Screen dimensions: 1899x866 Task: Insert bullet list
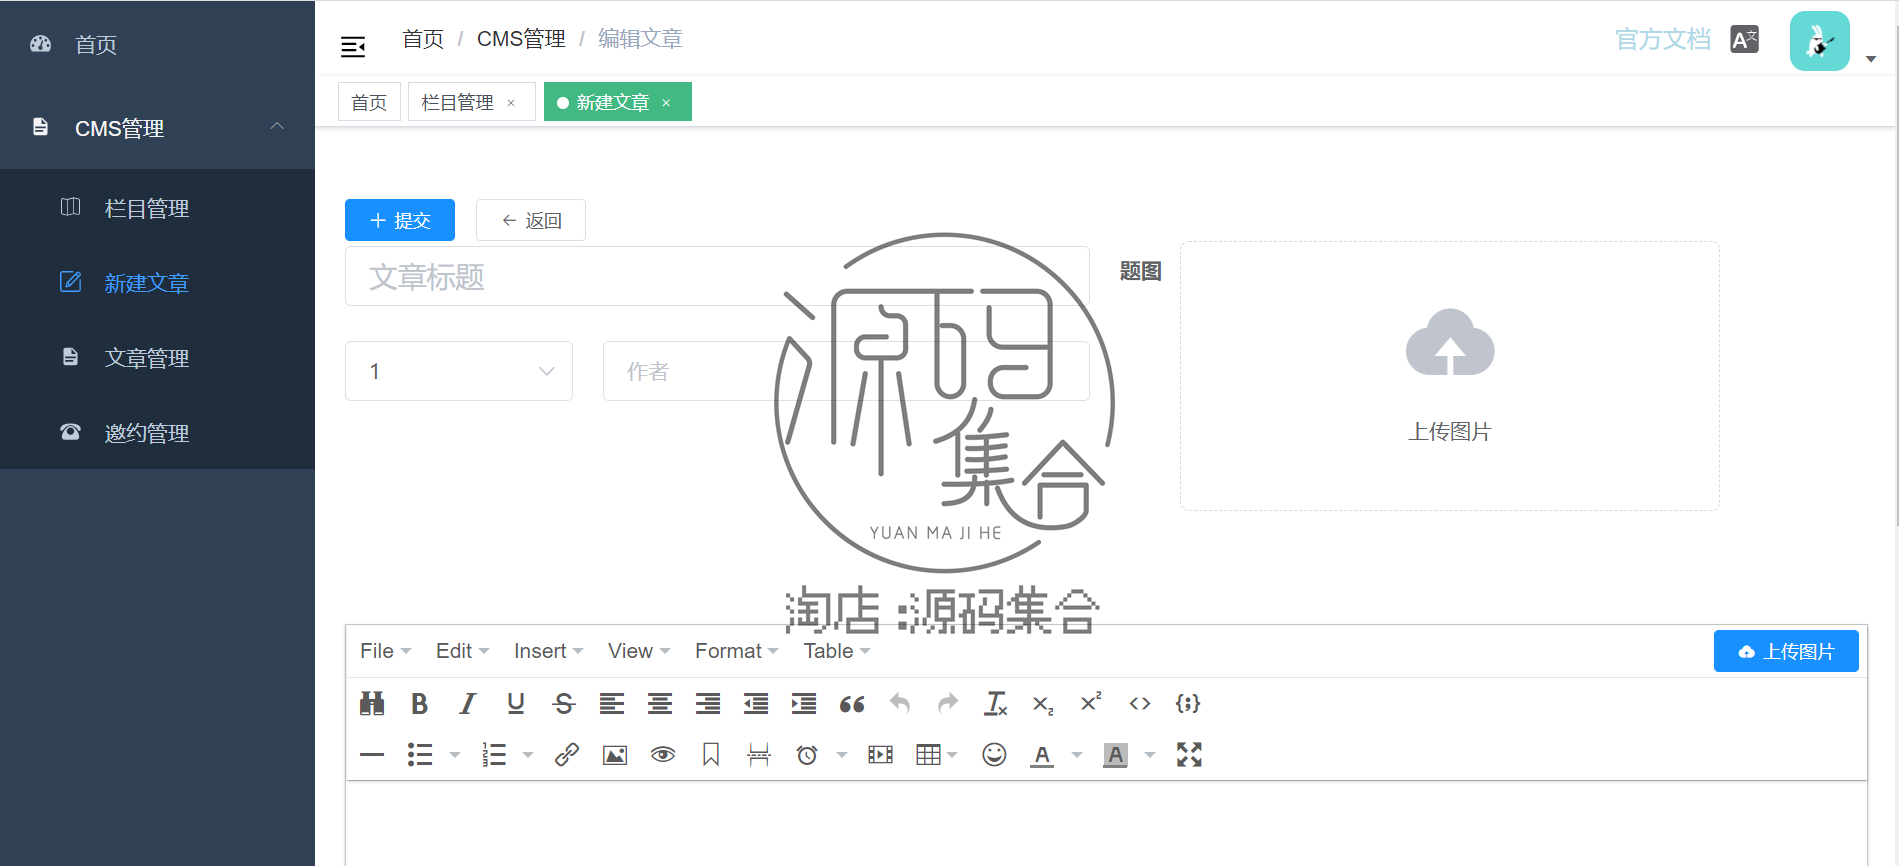click(x=420, y=755)
